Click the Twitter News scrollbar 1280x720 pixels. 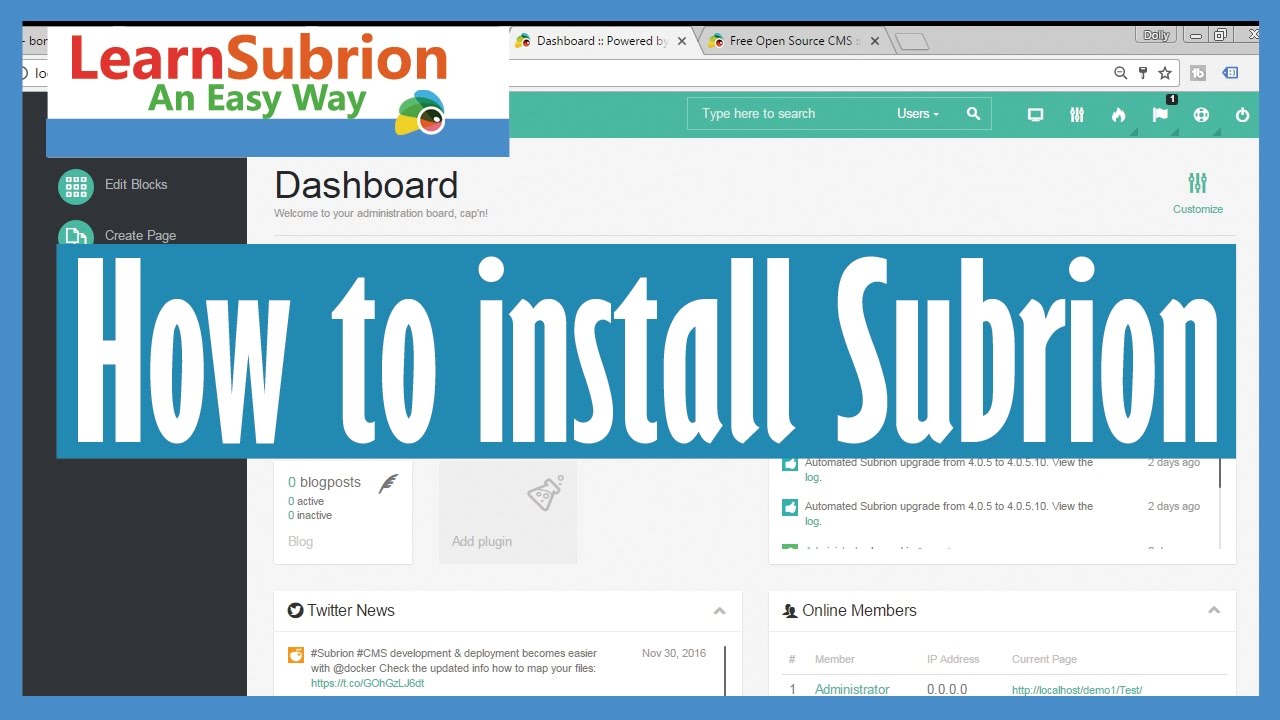[x=725, y=670]
